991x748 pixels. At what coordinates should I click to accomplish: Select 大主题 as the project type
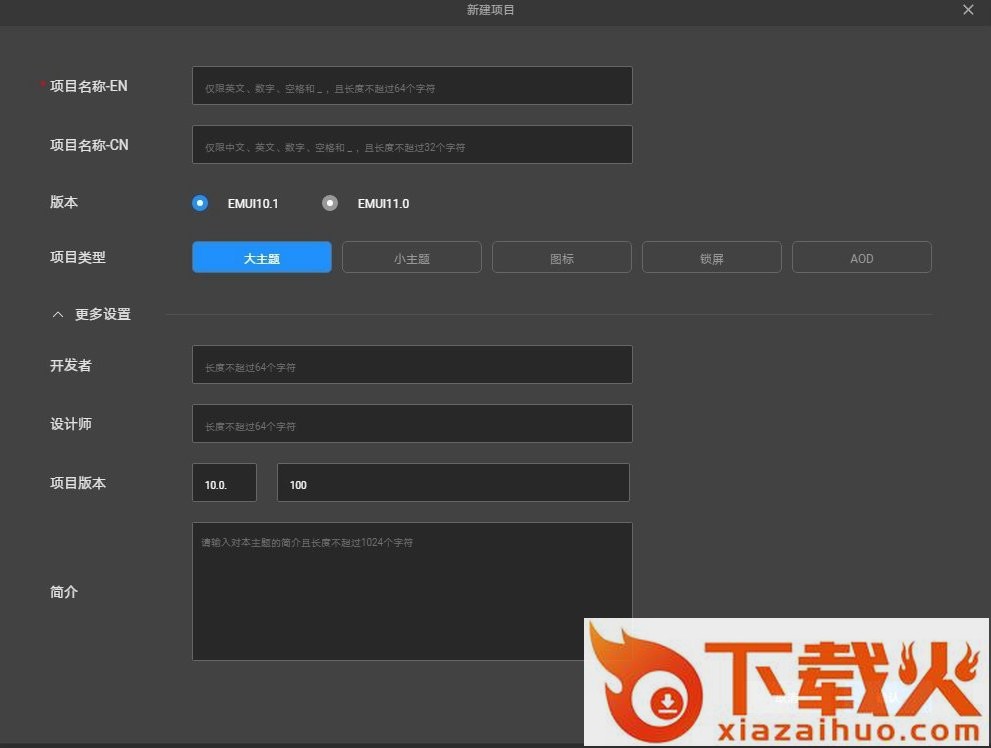(262, 258)
